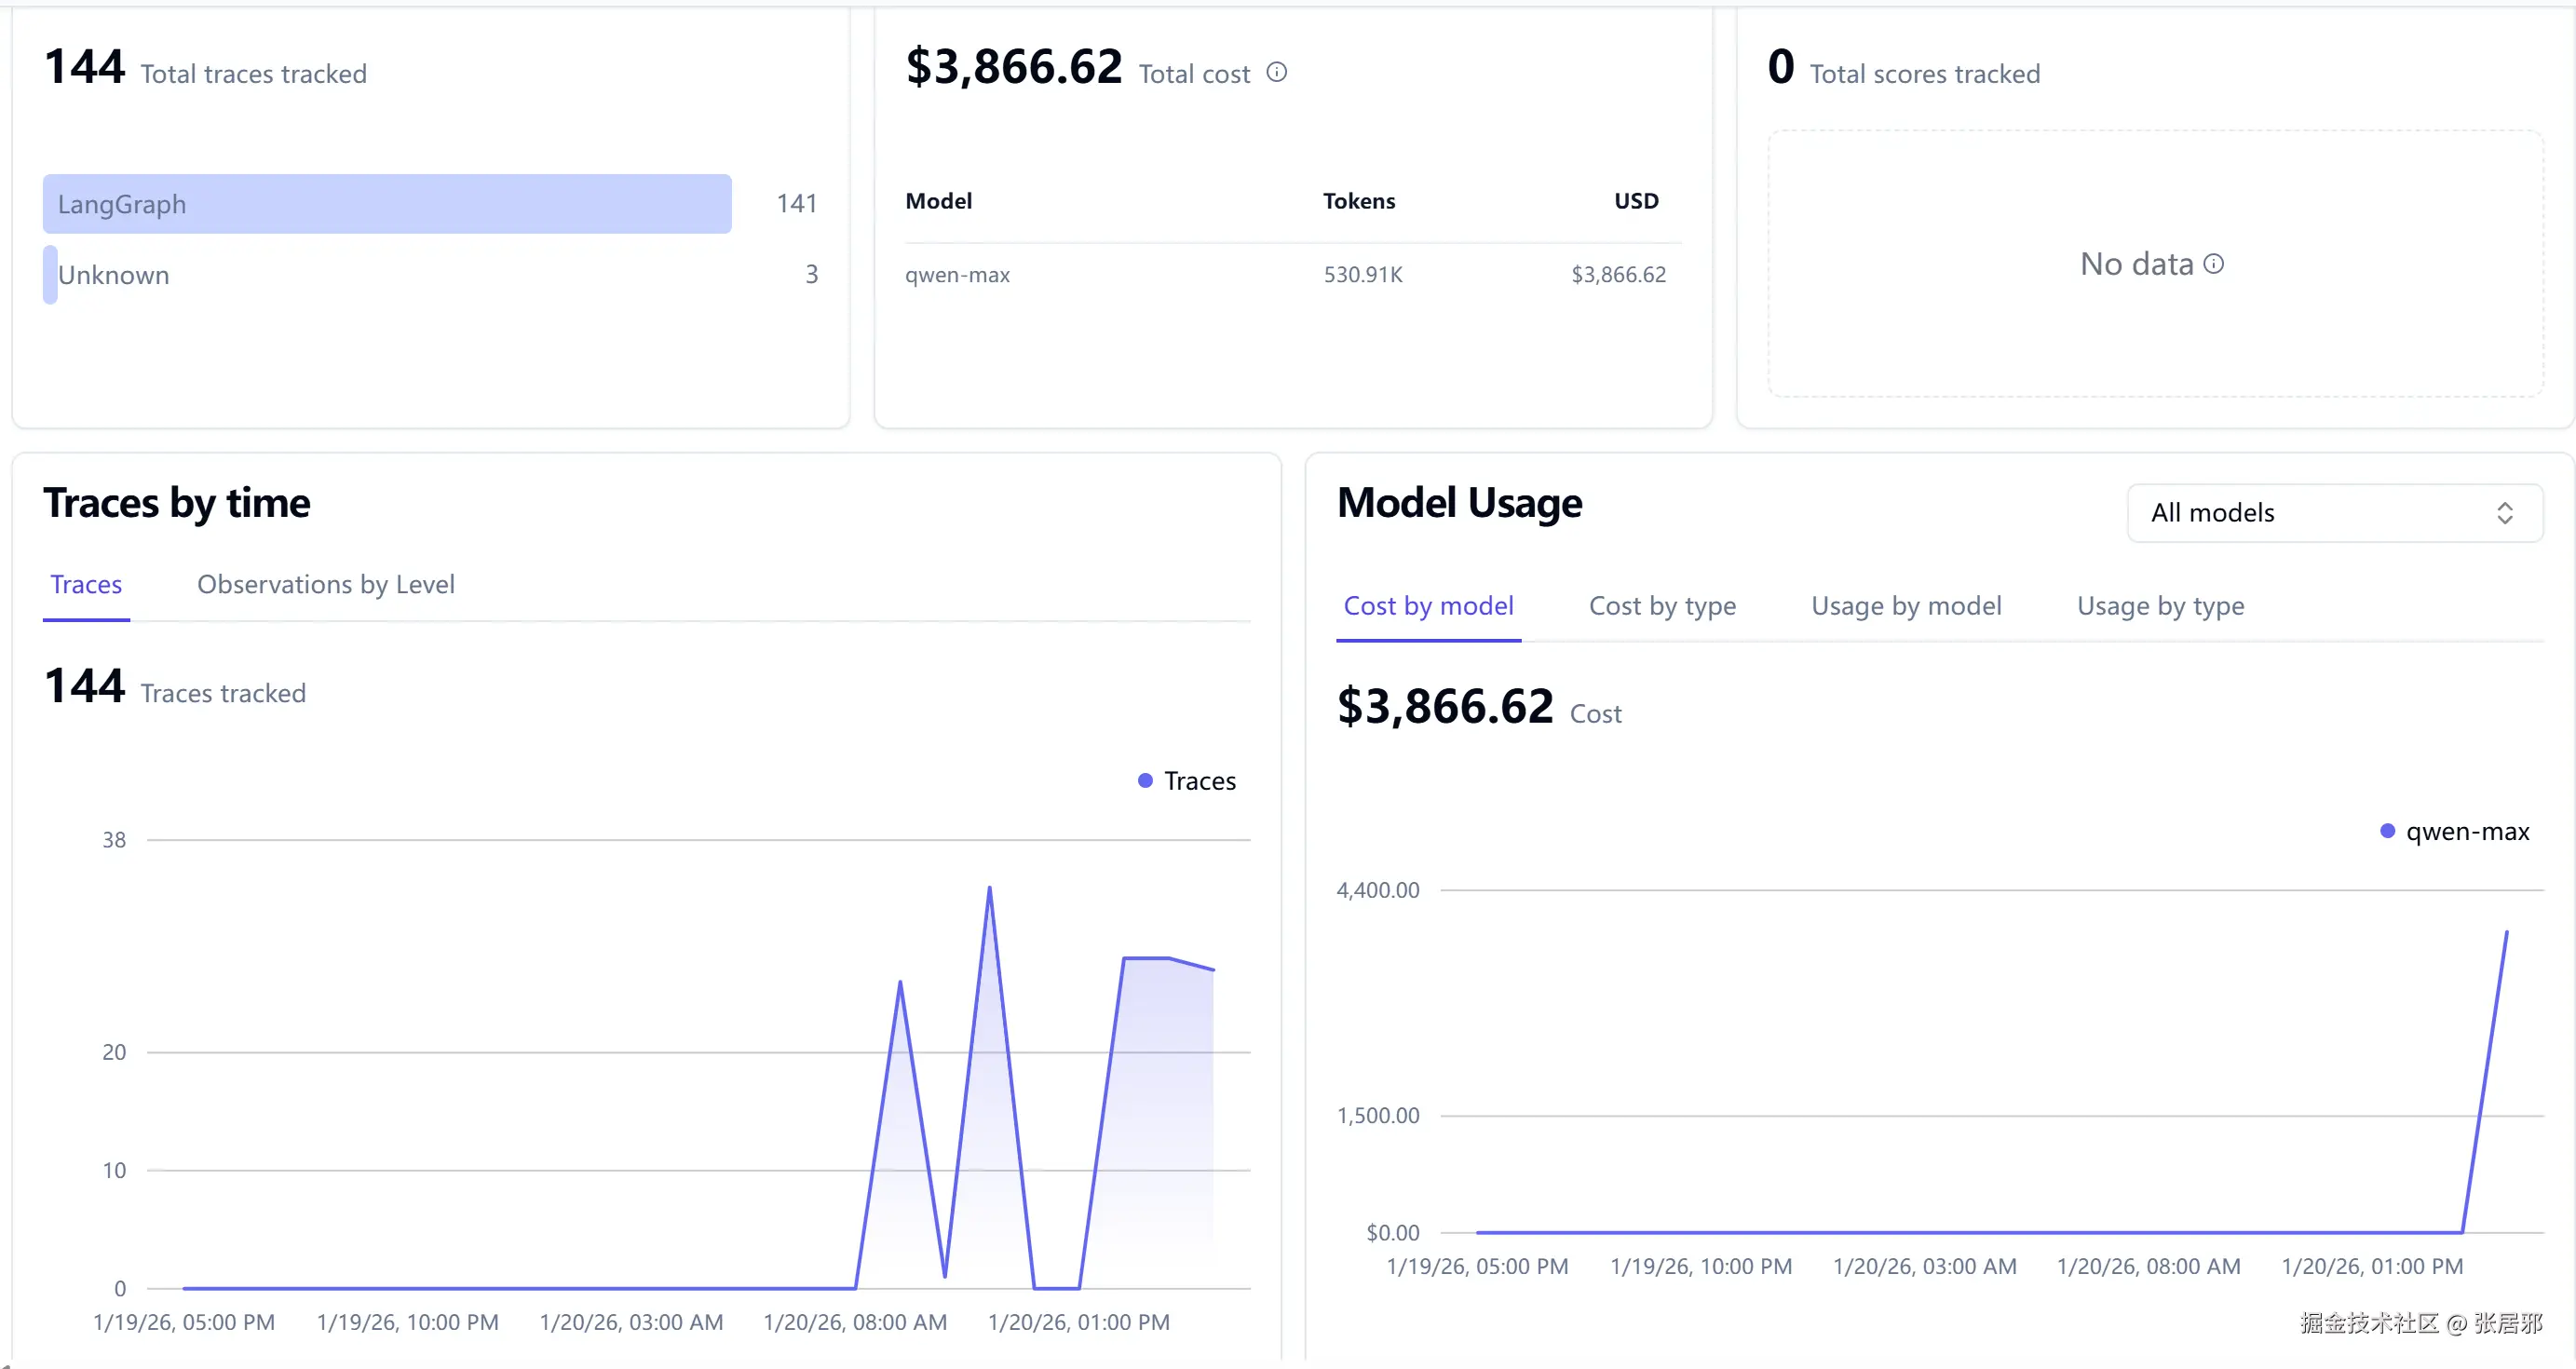Image resolution: width=2576 pixels, height=1369 pixels.
Task: Click the highest peak in the traces chart
Action: tap(989, 888)
